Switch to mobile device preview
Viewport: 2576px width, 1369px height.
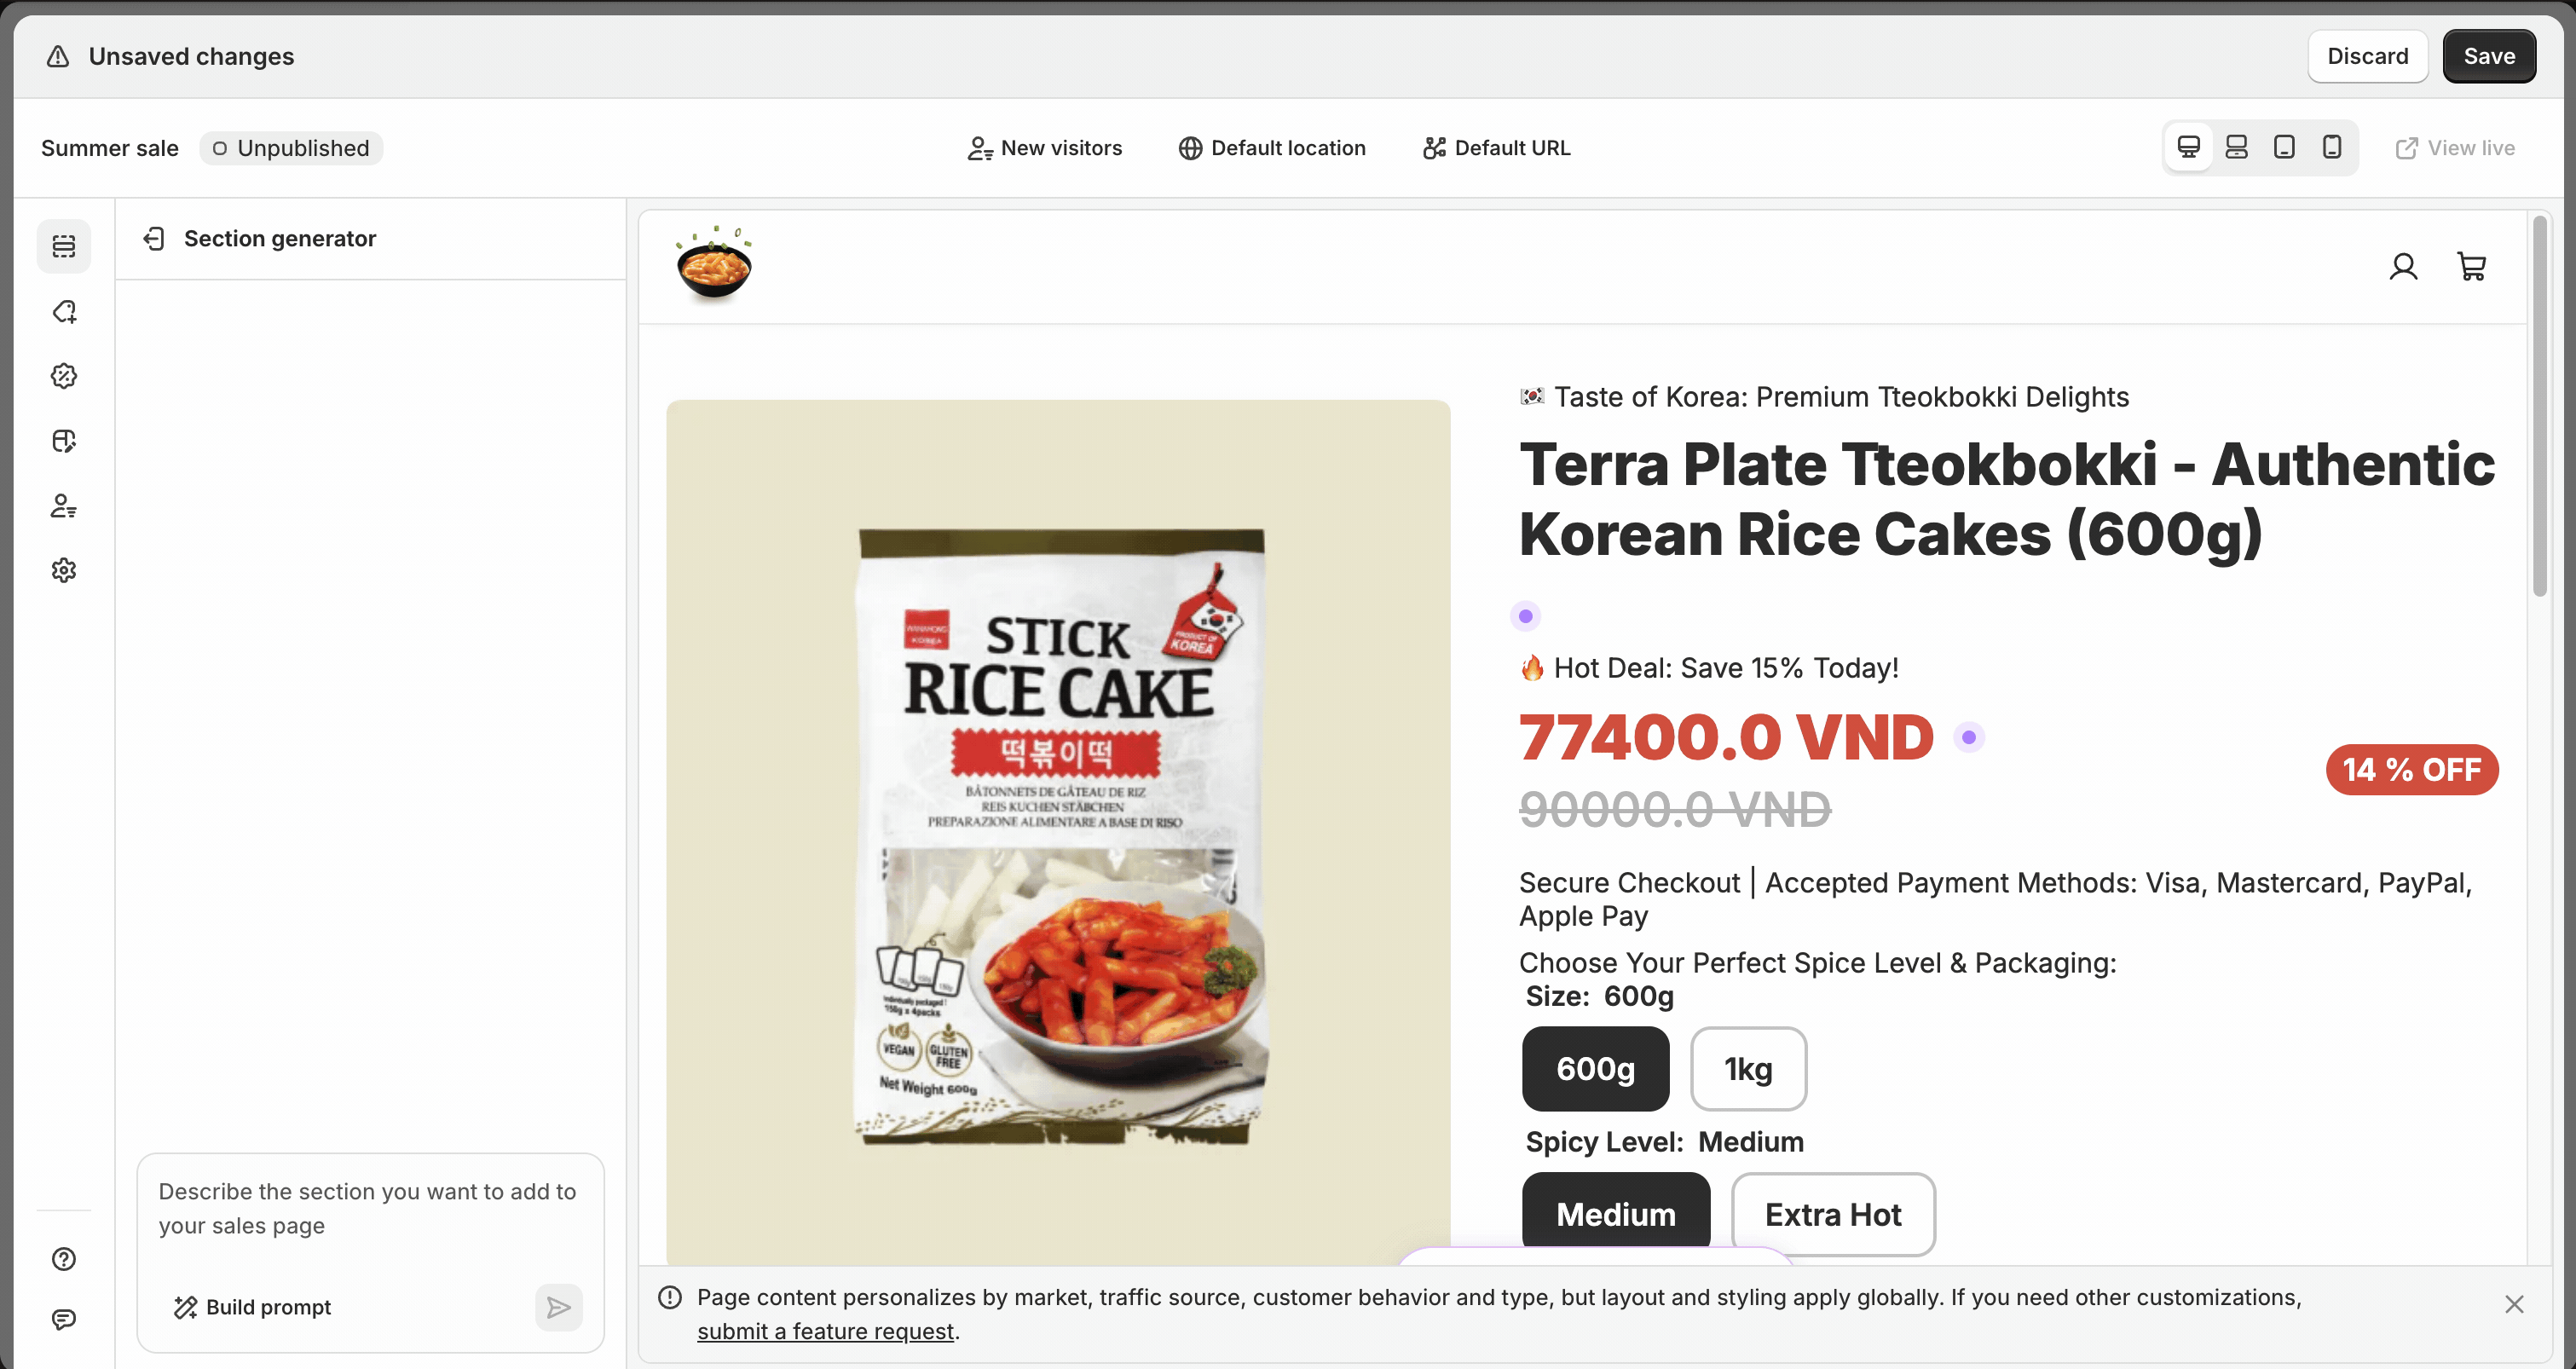2332,147
